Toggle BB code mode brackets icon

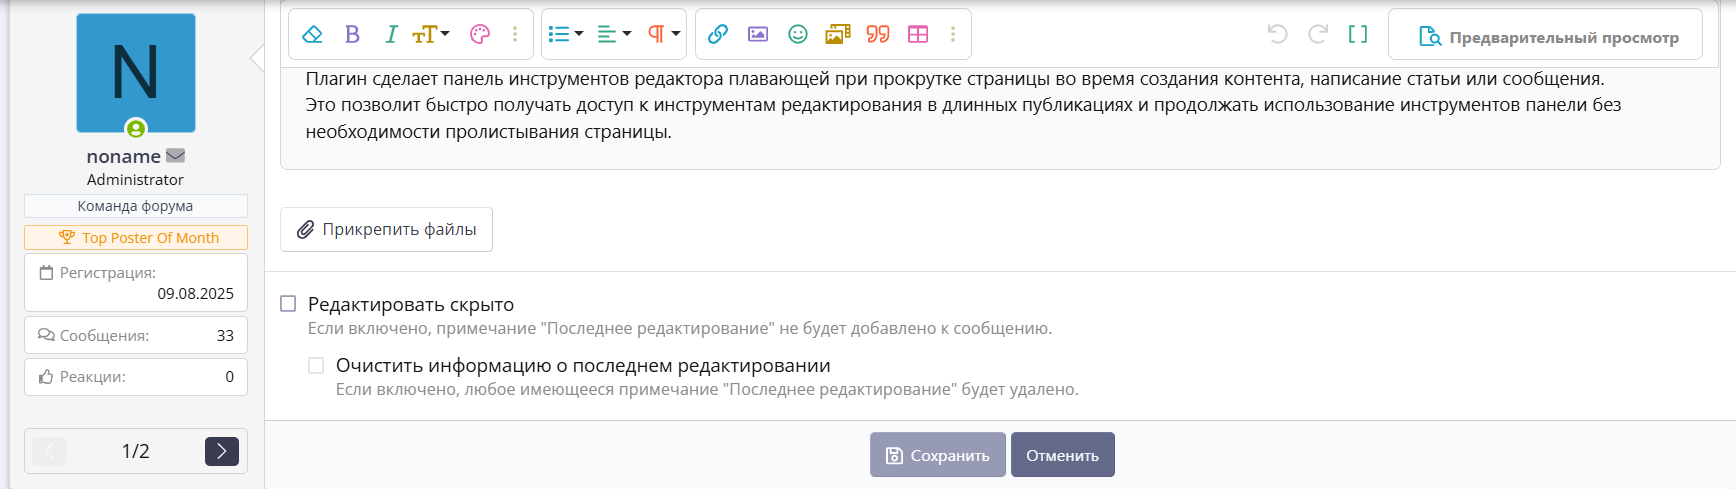(x=1357, y=34)
